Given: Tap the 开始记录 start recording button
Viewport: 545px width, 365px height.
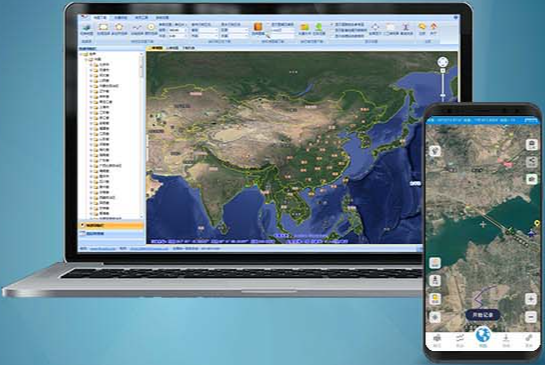Looking at the screenshot, I should click(x=482, y=315).
